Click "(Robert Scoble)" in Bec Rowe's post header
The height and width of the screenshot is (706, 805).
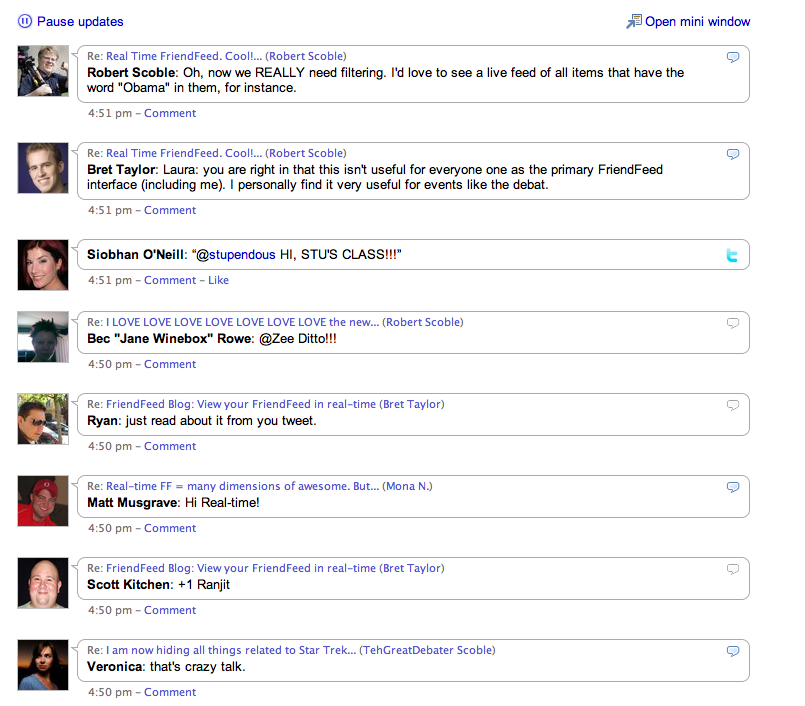[423, 322]
